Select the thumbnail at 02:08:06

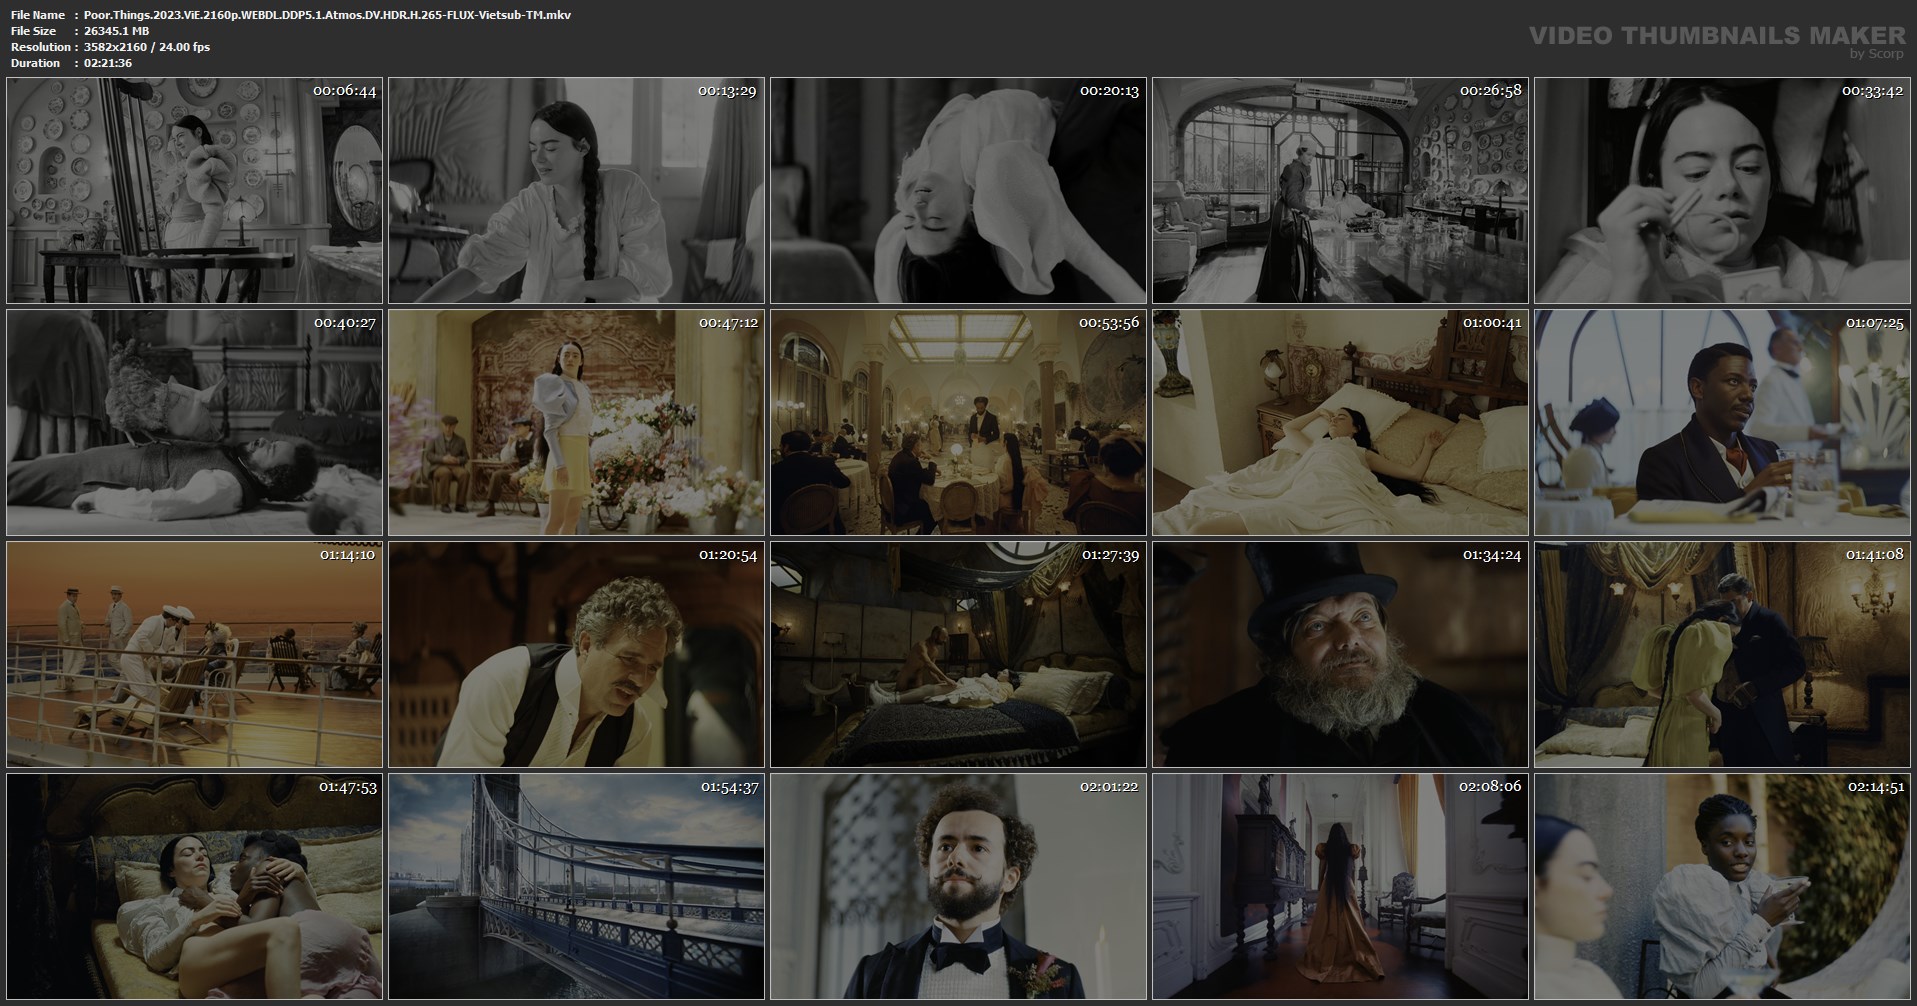1341,886
